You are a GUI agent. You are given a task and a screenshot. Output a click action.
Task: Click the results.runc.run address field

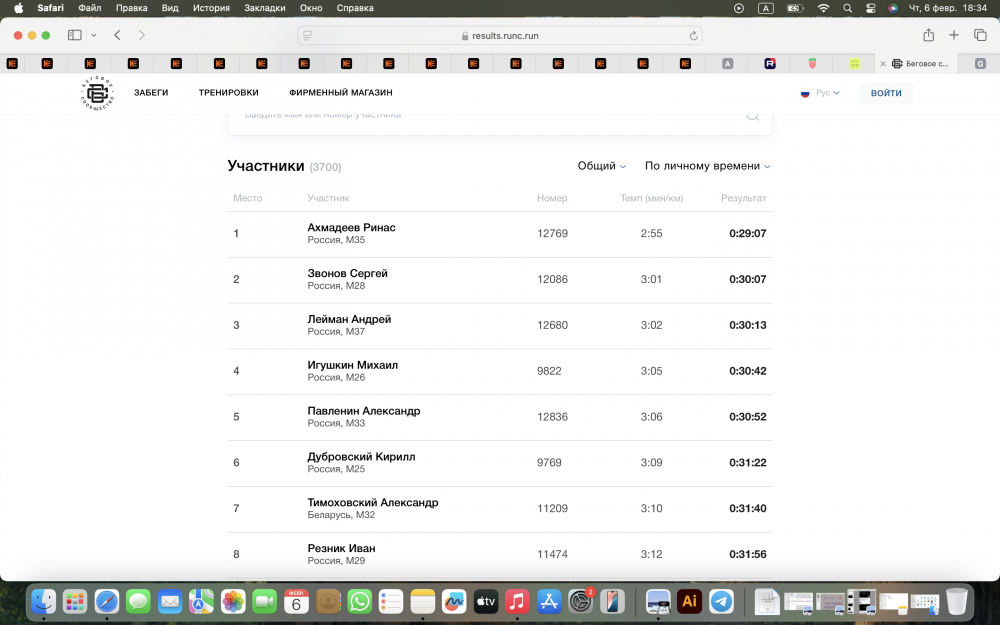click(500, 36)
